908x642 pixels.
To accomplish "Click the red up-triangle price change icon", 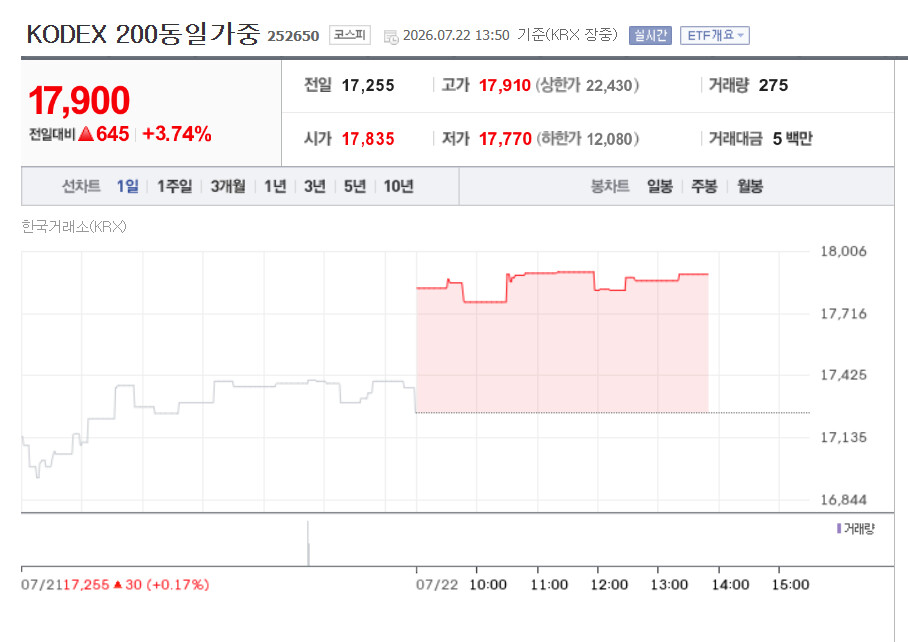I will 86,134.
